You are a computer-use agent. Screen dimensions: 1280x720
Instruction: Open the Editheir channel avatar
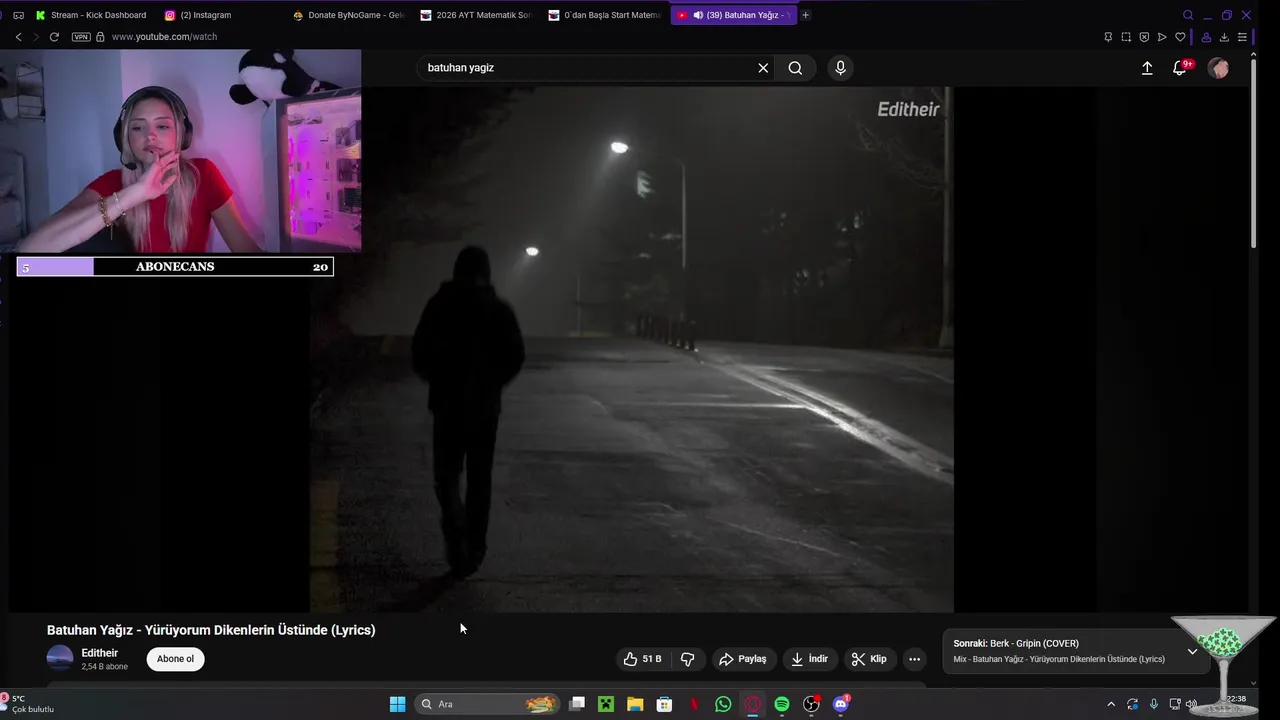click(x=60, y=658)
